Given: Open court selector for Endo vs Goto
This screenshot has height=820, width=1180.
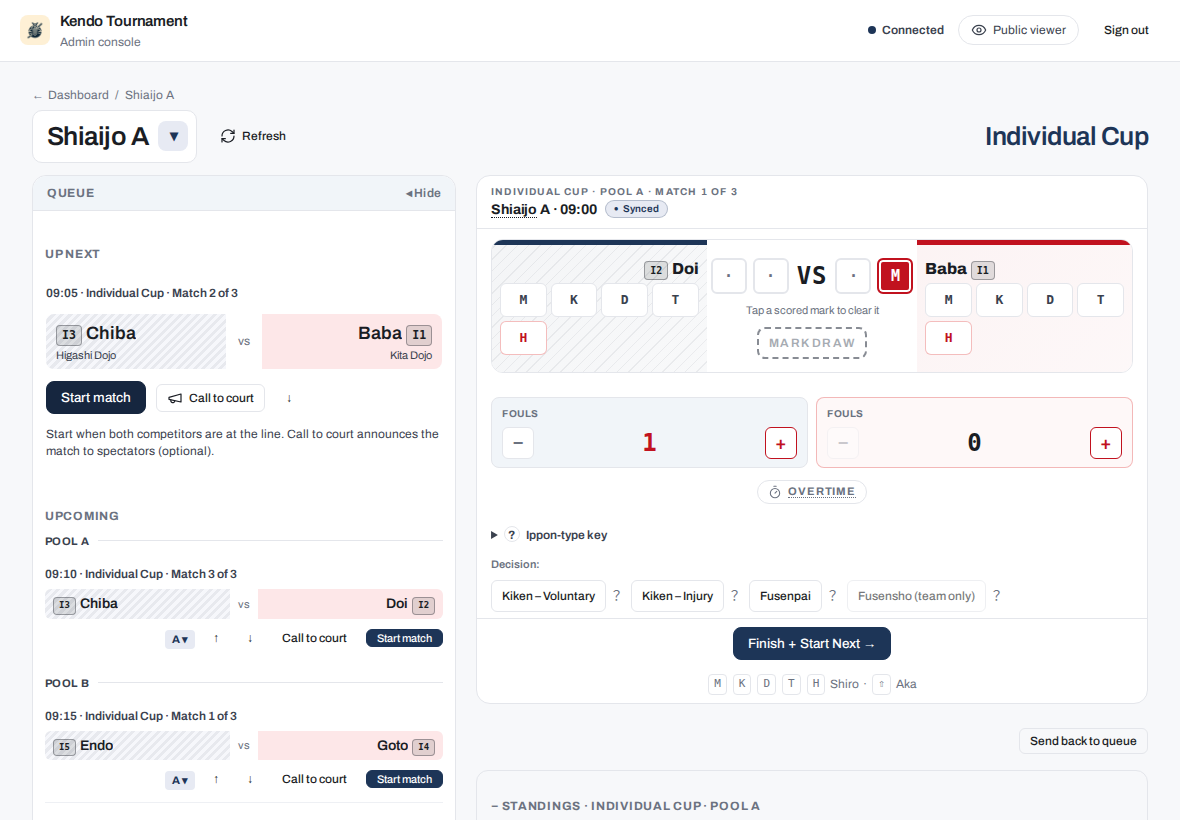Looking at the screenshot, I should click(x=180, y=780).
